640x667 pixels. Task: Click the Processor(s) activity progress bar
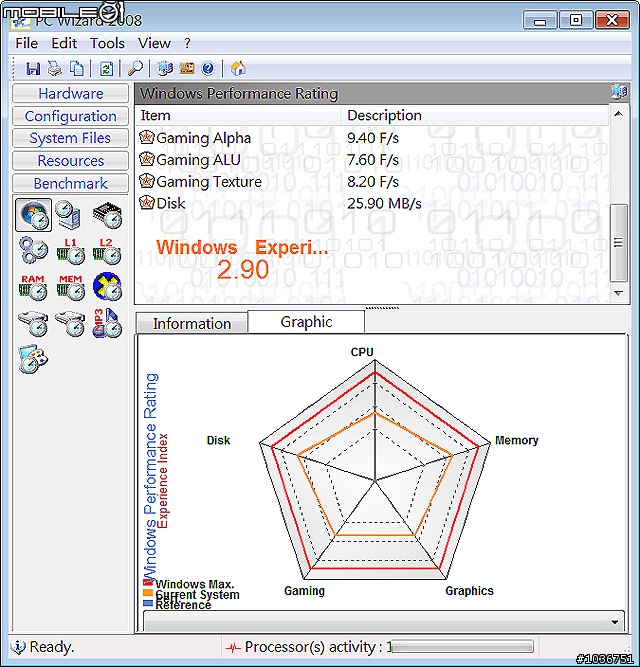click(462, 647)
